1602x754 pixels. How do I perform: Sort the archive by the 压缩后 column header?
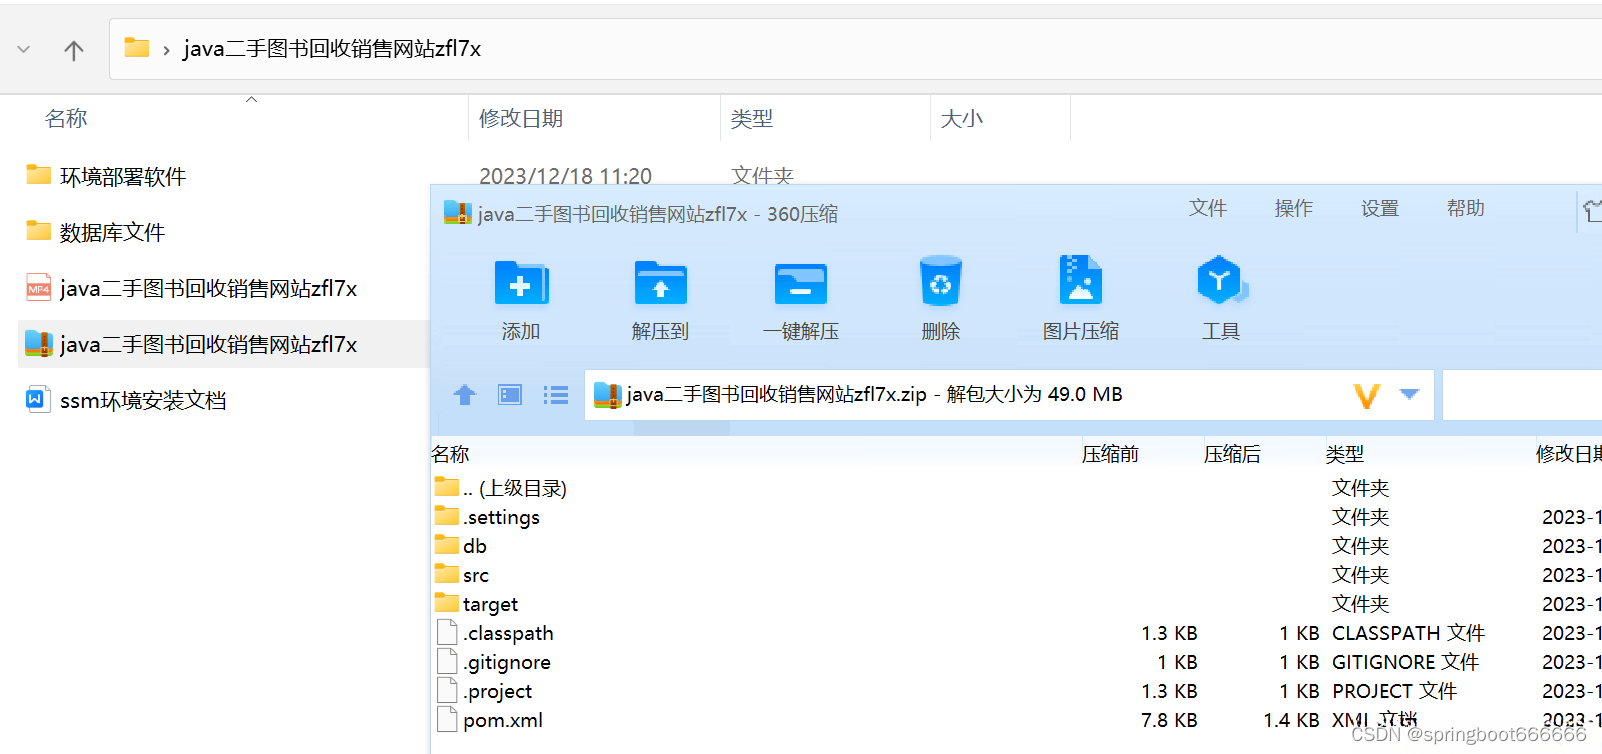1232,454
